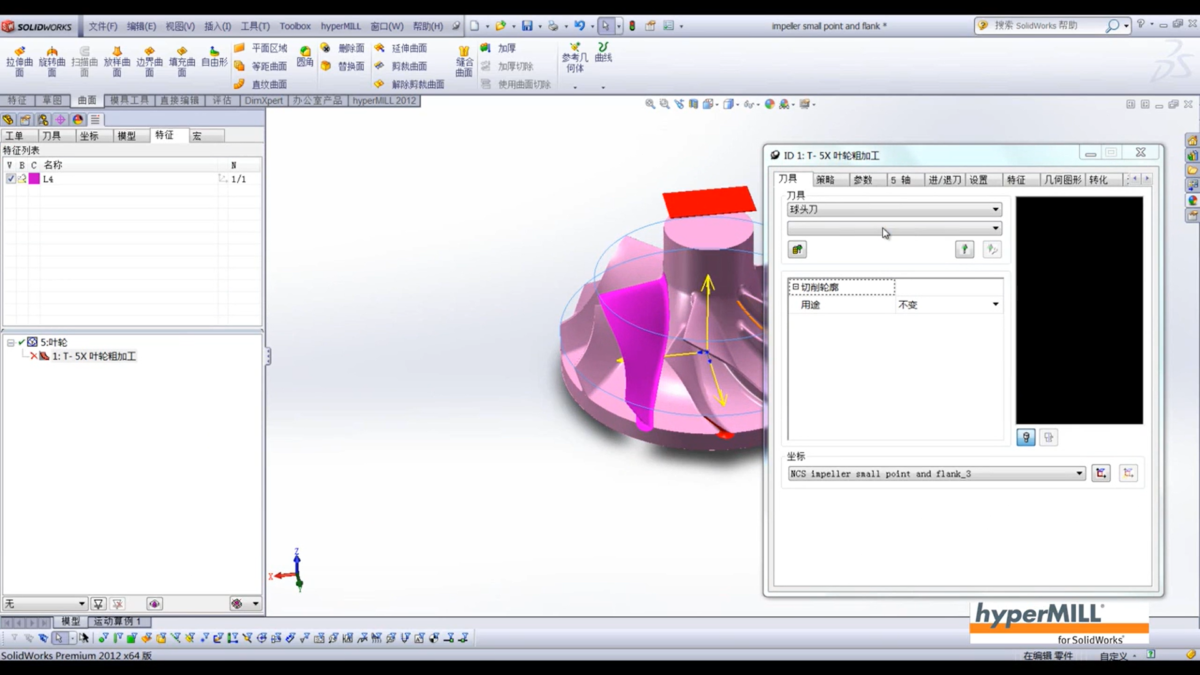Click the undo icon in top toolbar

click(579, 26)
